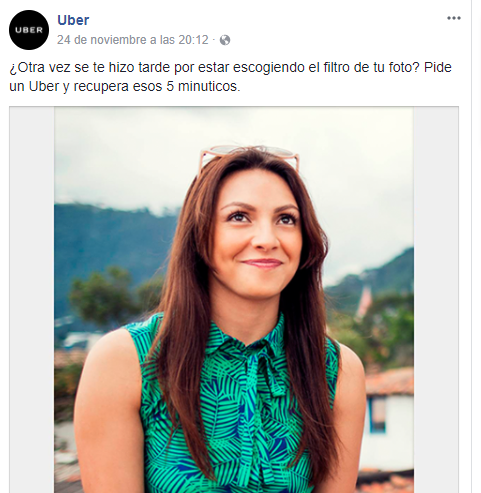Open the Uber page name link

pyautogui.click(x=73, y=20)
